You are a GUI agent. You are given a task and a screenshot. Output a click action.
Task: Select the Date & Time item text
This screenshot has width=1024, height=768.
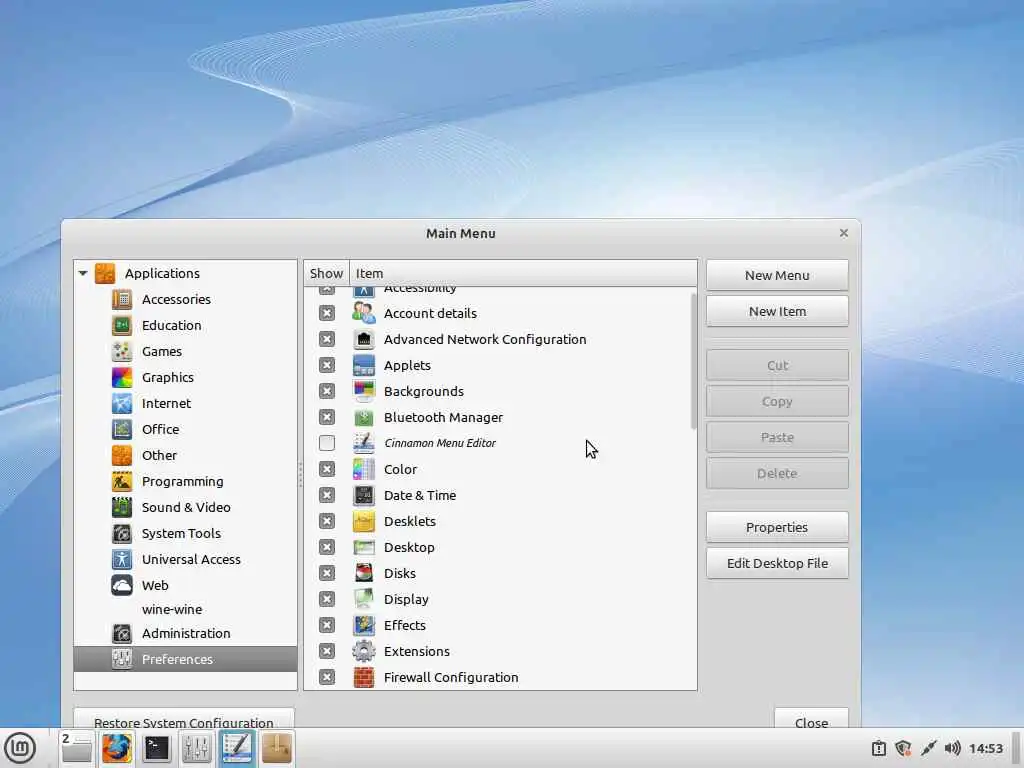[420, 495]
